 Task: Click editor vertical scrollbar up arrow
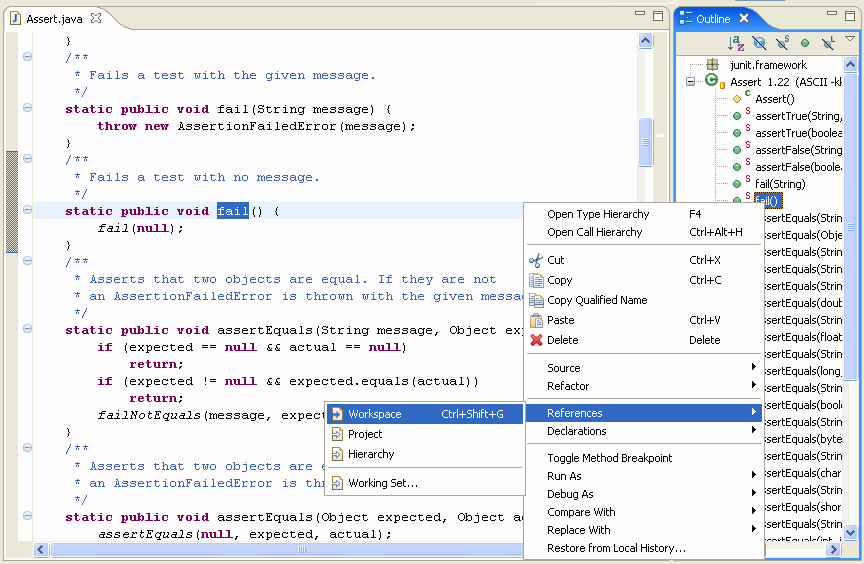point(645,41)
